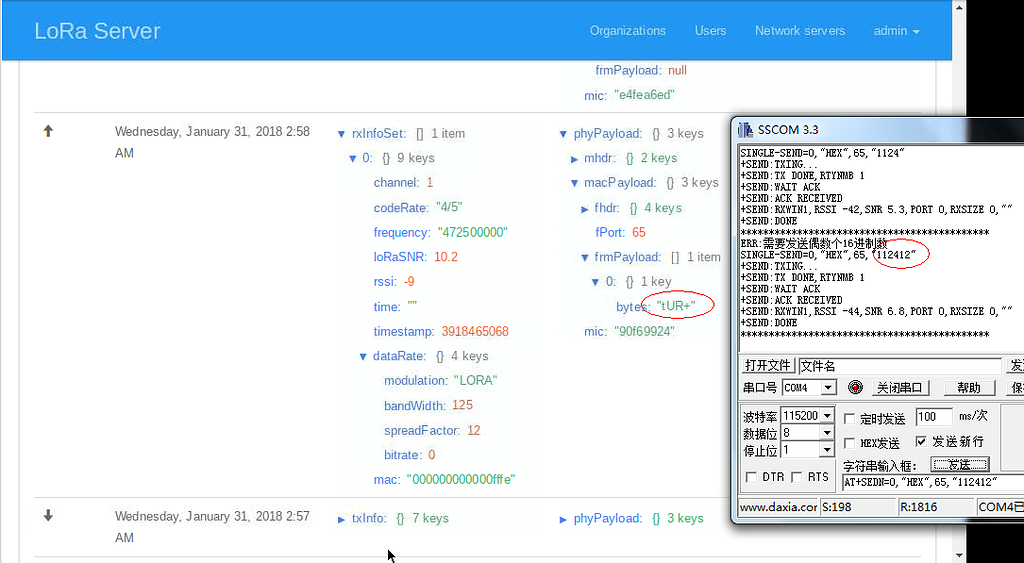Click the 关闭串口 close port button
This screenshot has width=1024, height=563.
point(900,388)
